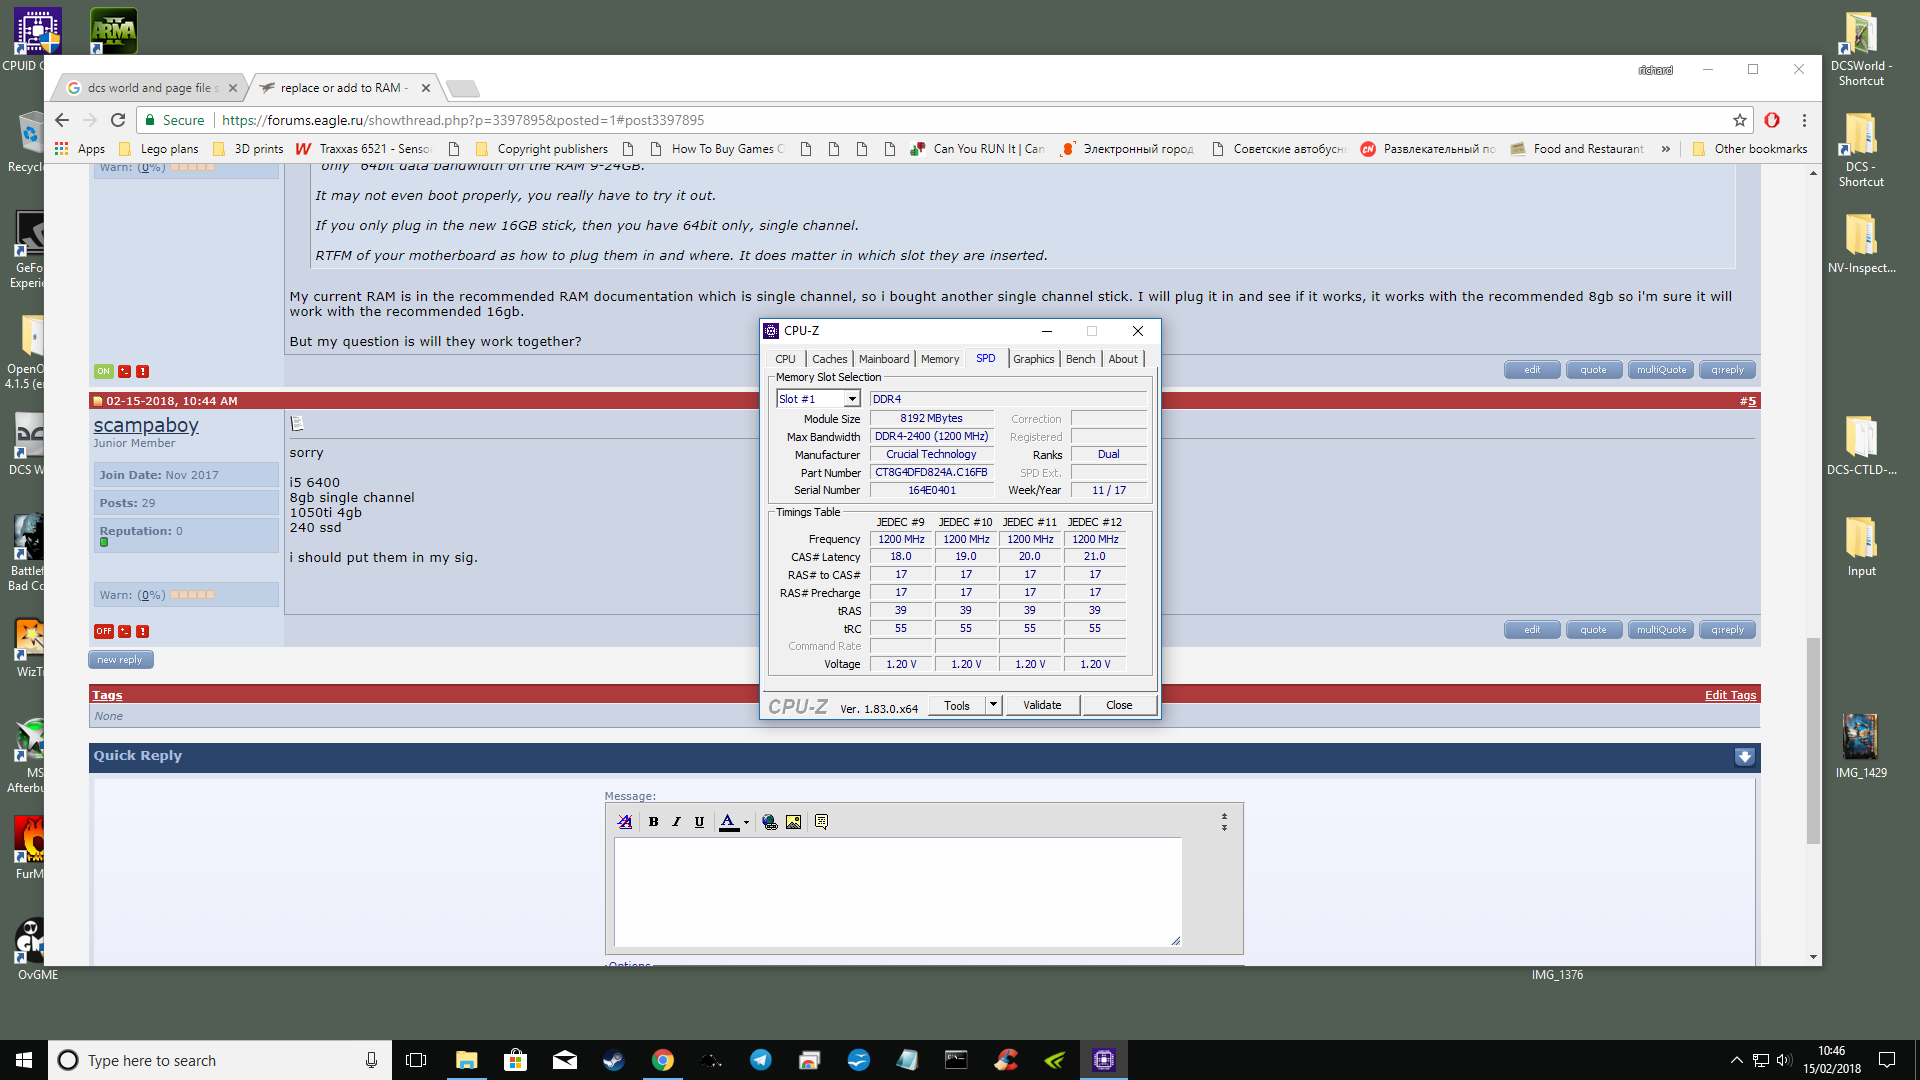Open scampaboy's user profile link
The height and width of the screenshot is (1080, 1920).
(146, 425)
